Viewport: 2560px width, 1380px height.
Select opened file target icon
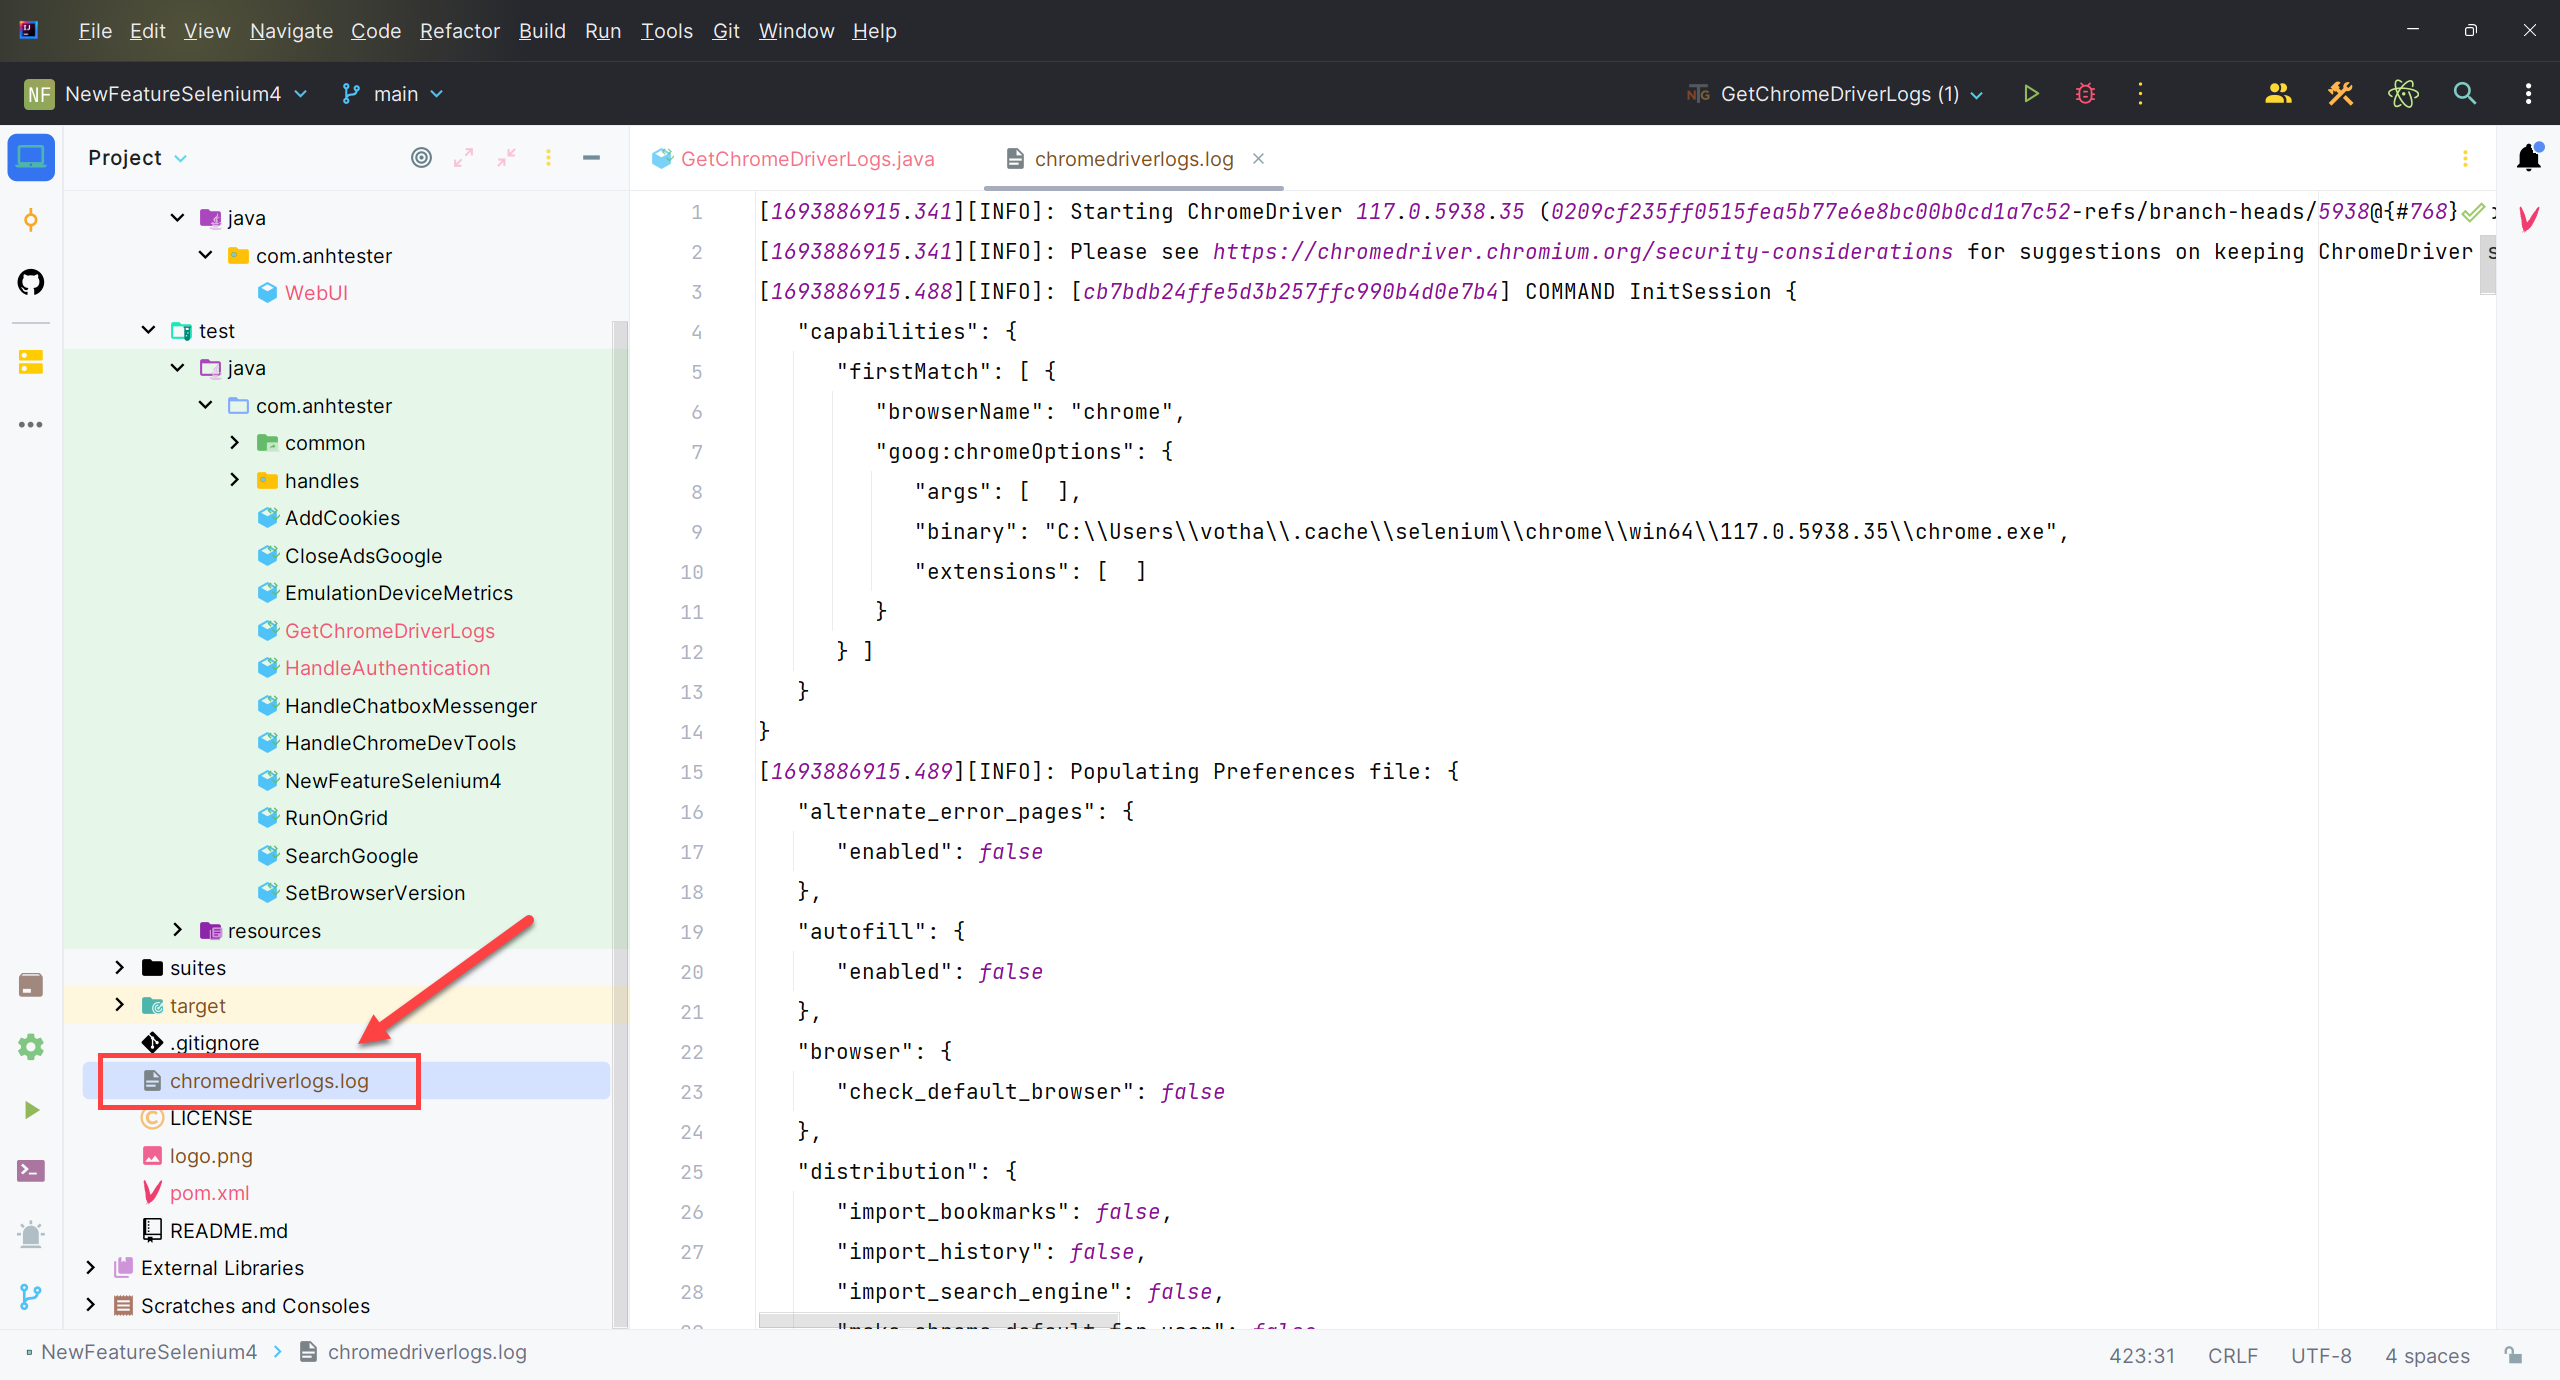click(x=422, y=158)
